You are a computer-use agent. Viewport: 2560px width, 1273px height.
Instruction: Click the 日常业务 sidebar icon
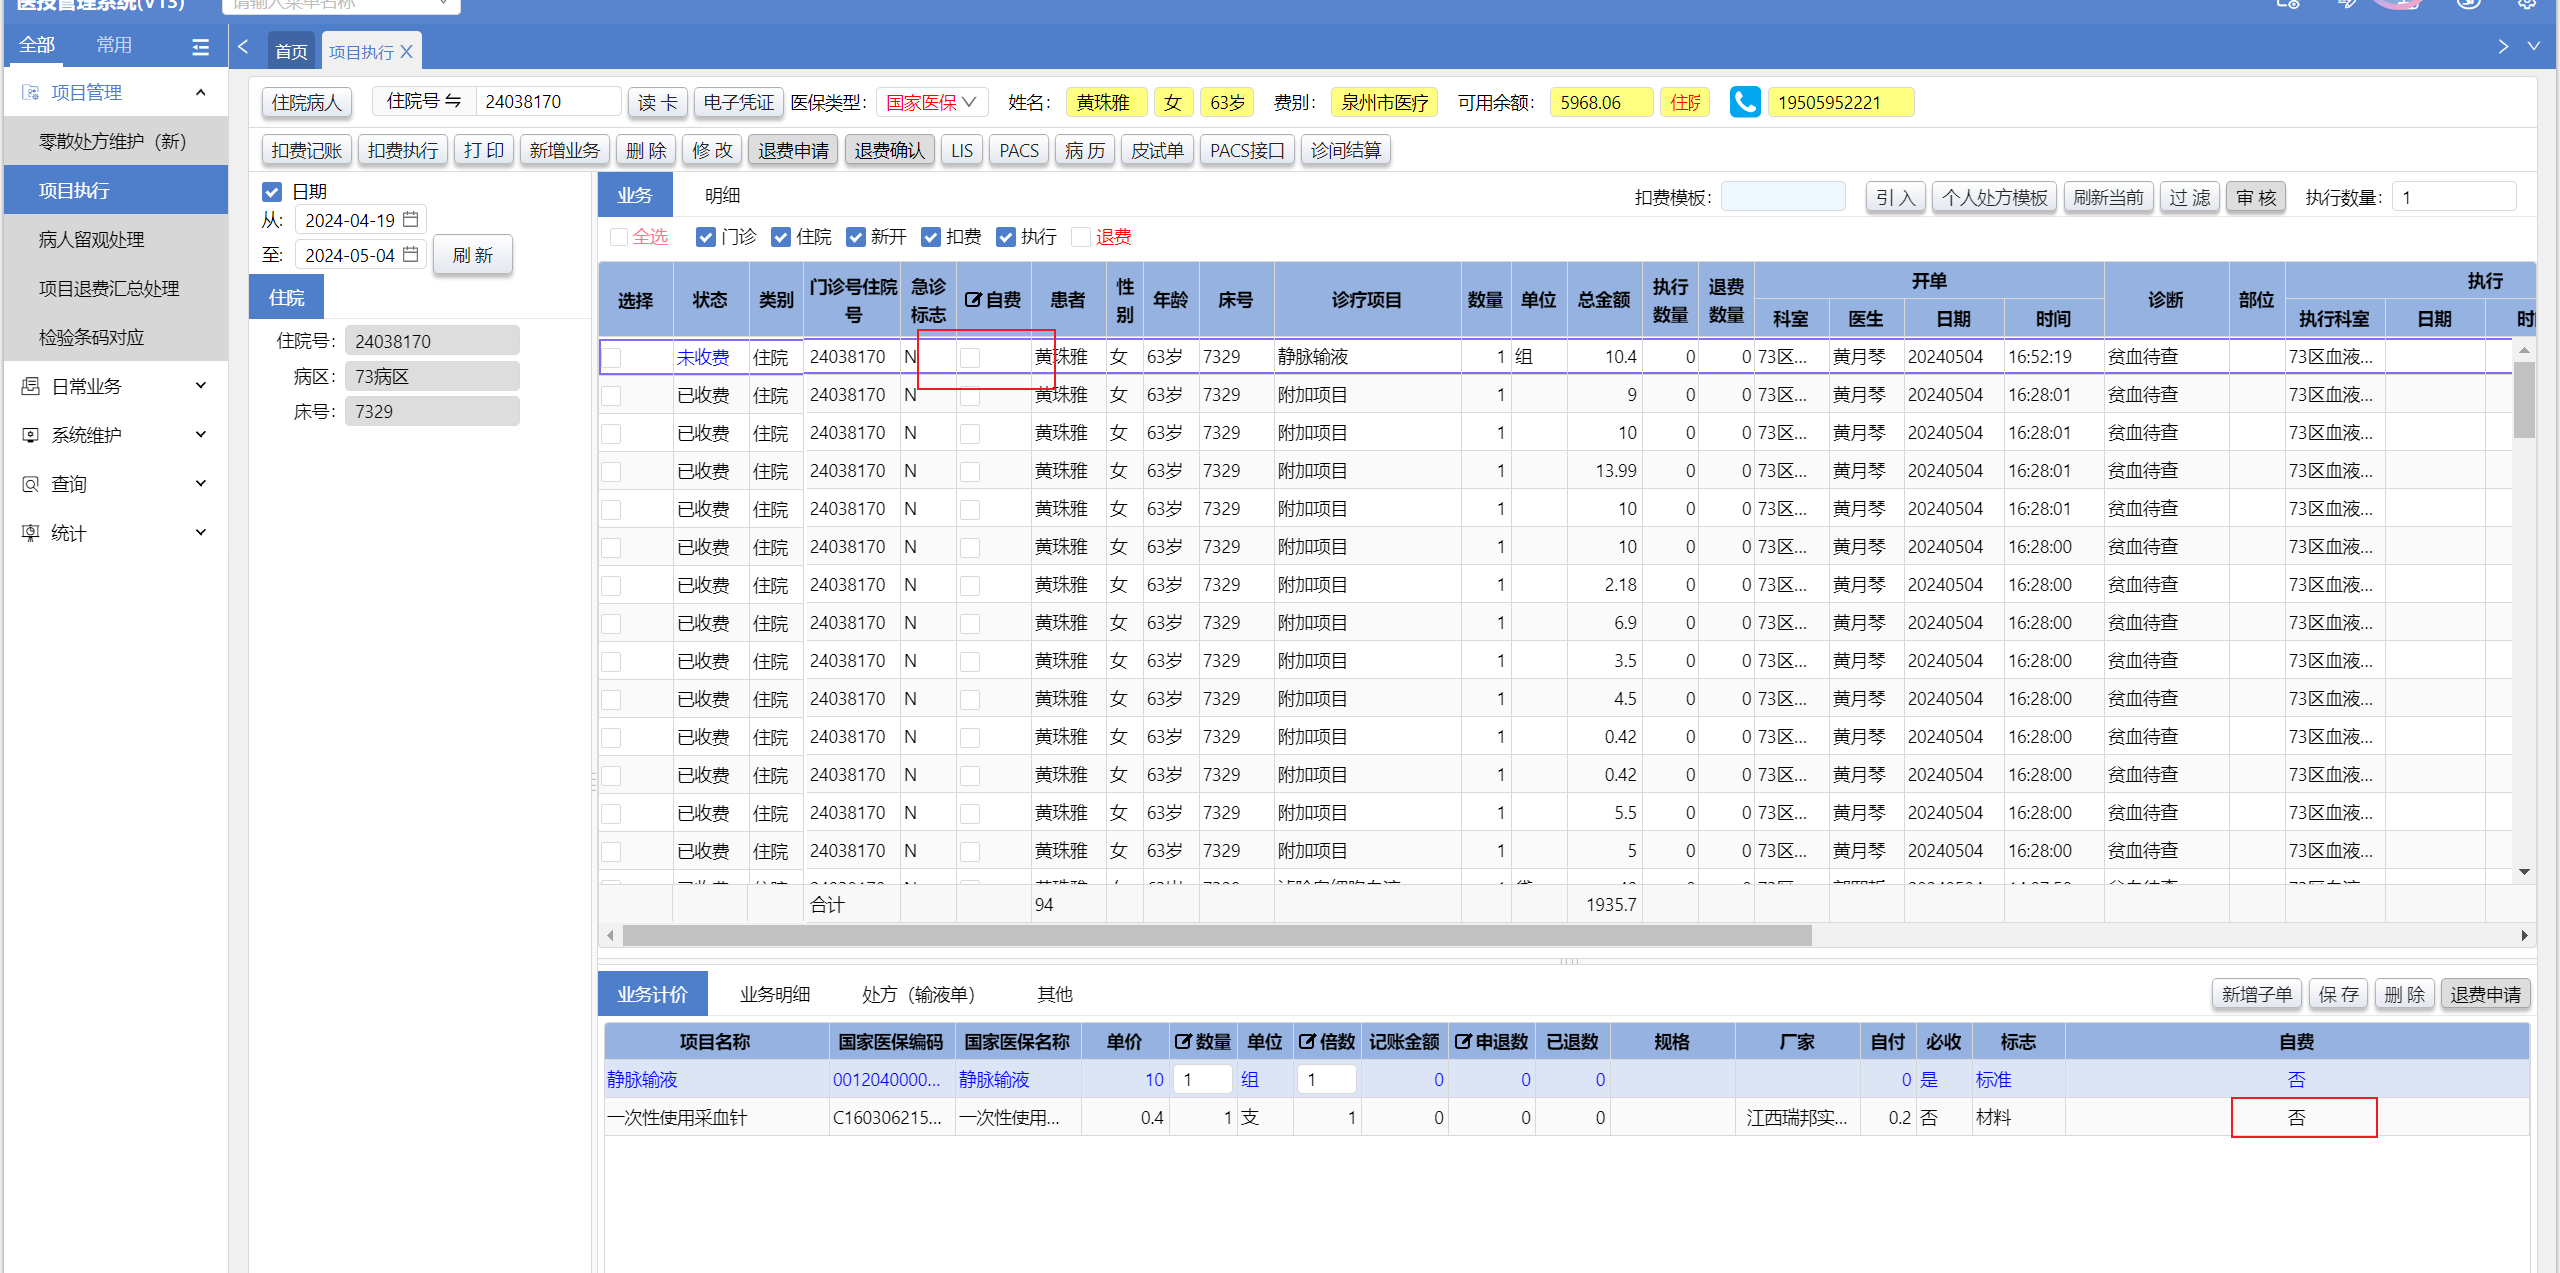(x=31, y=386)
